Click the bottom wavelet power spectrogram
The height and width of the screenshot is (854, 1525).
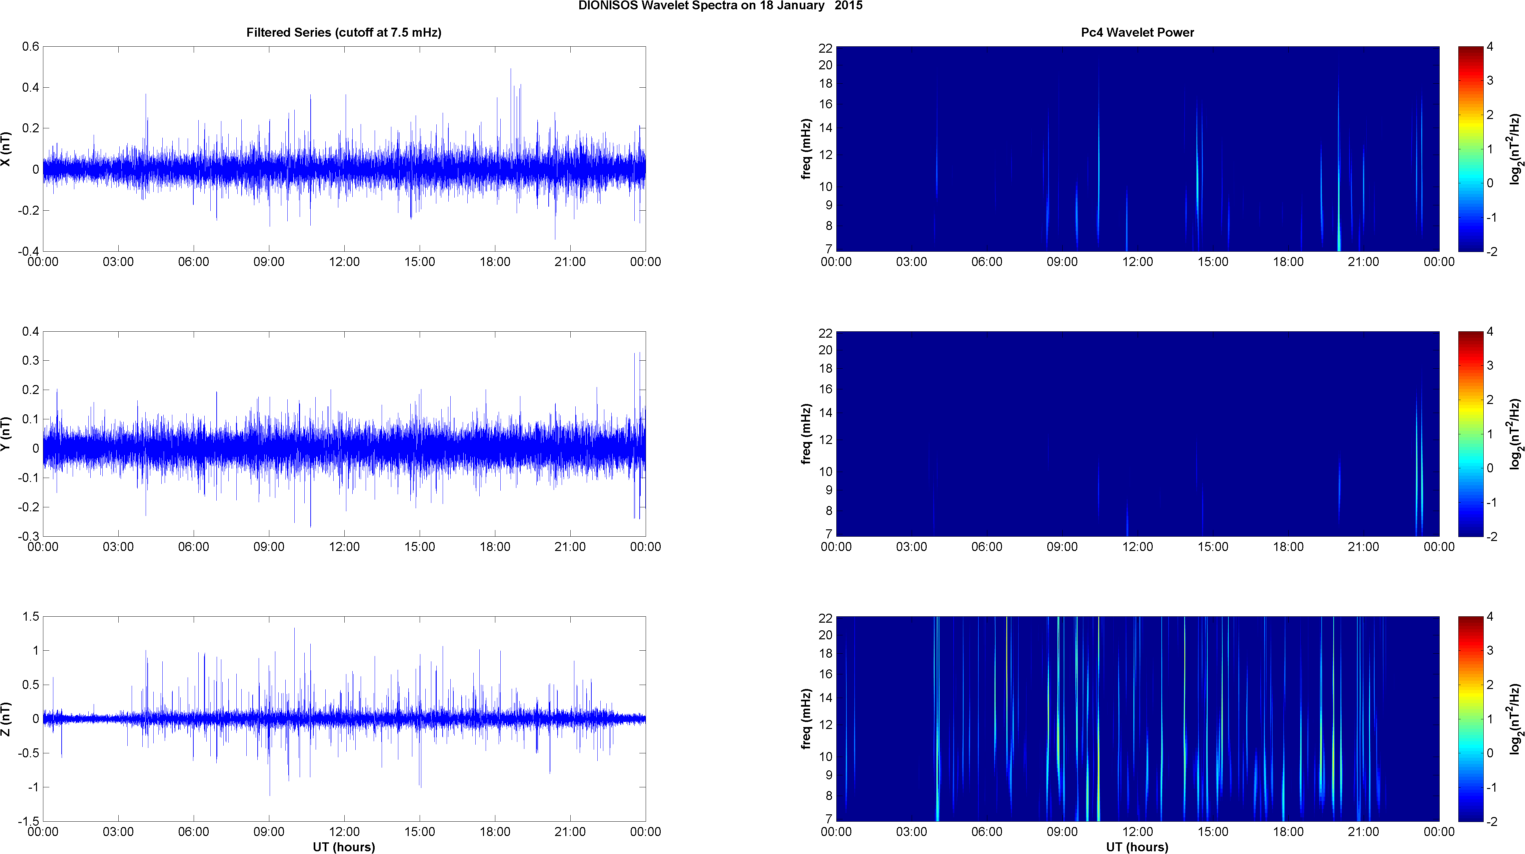coord(1137,719)
